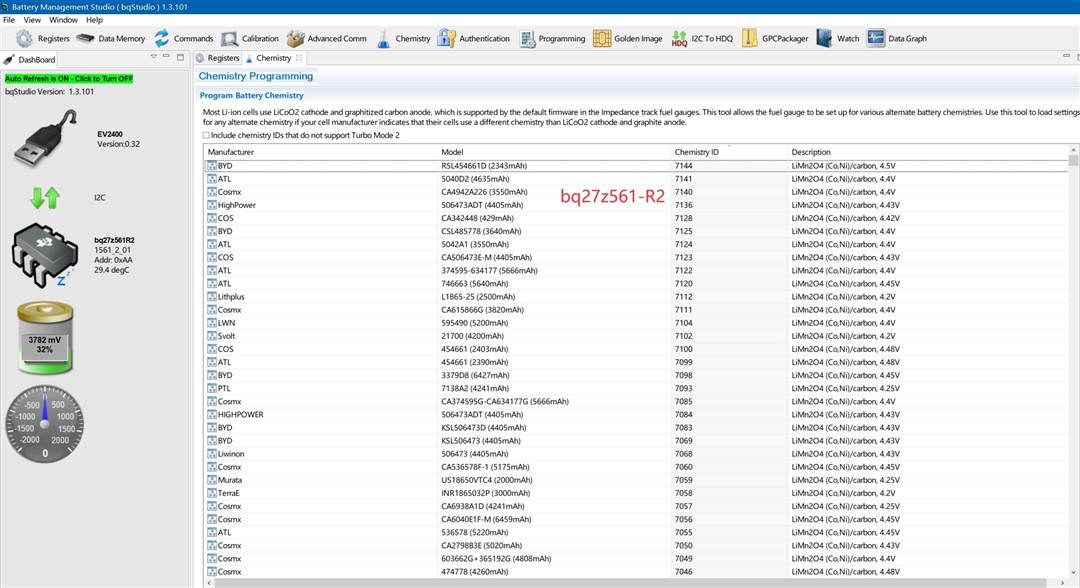The height and width of the screenshot is (588, 1080).
Task: Open the View menu
Action: click(x=32, y=20)
